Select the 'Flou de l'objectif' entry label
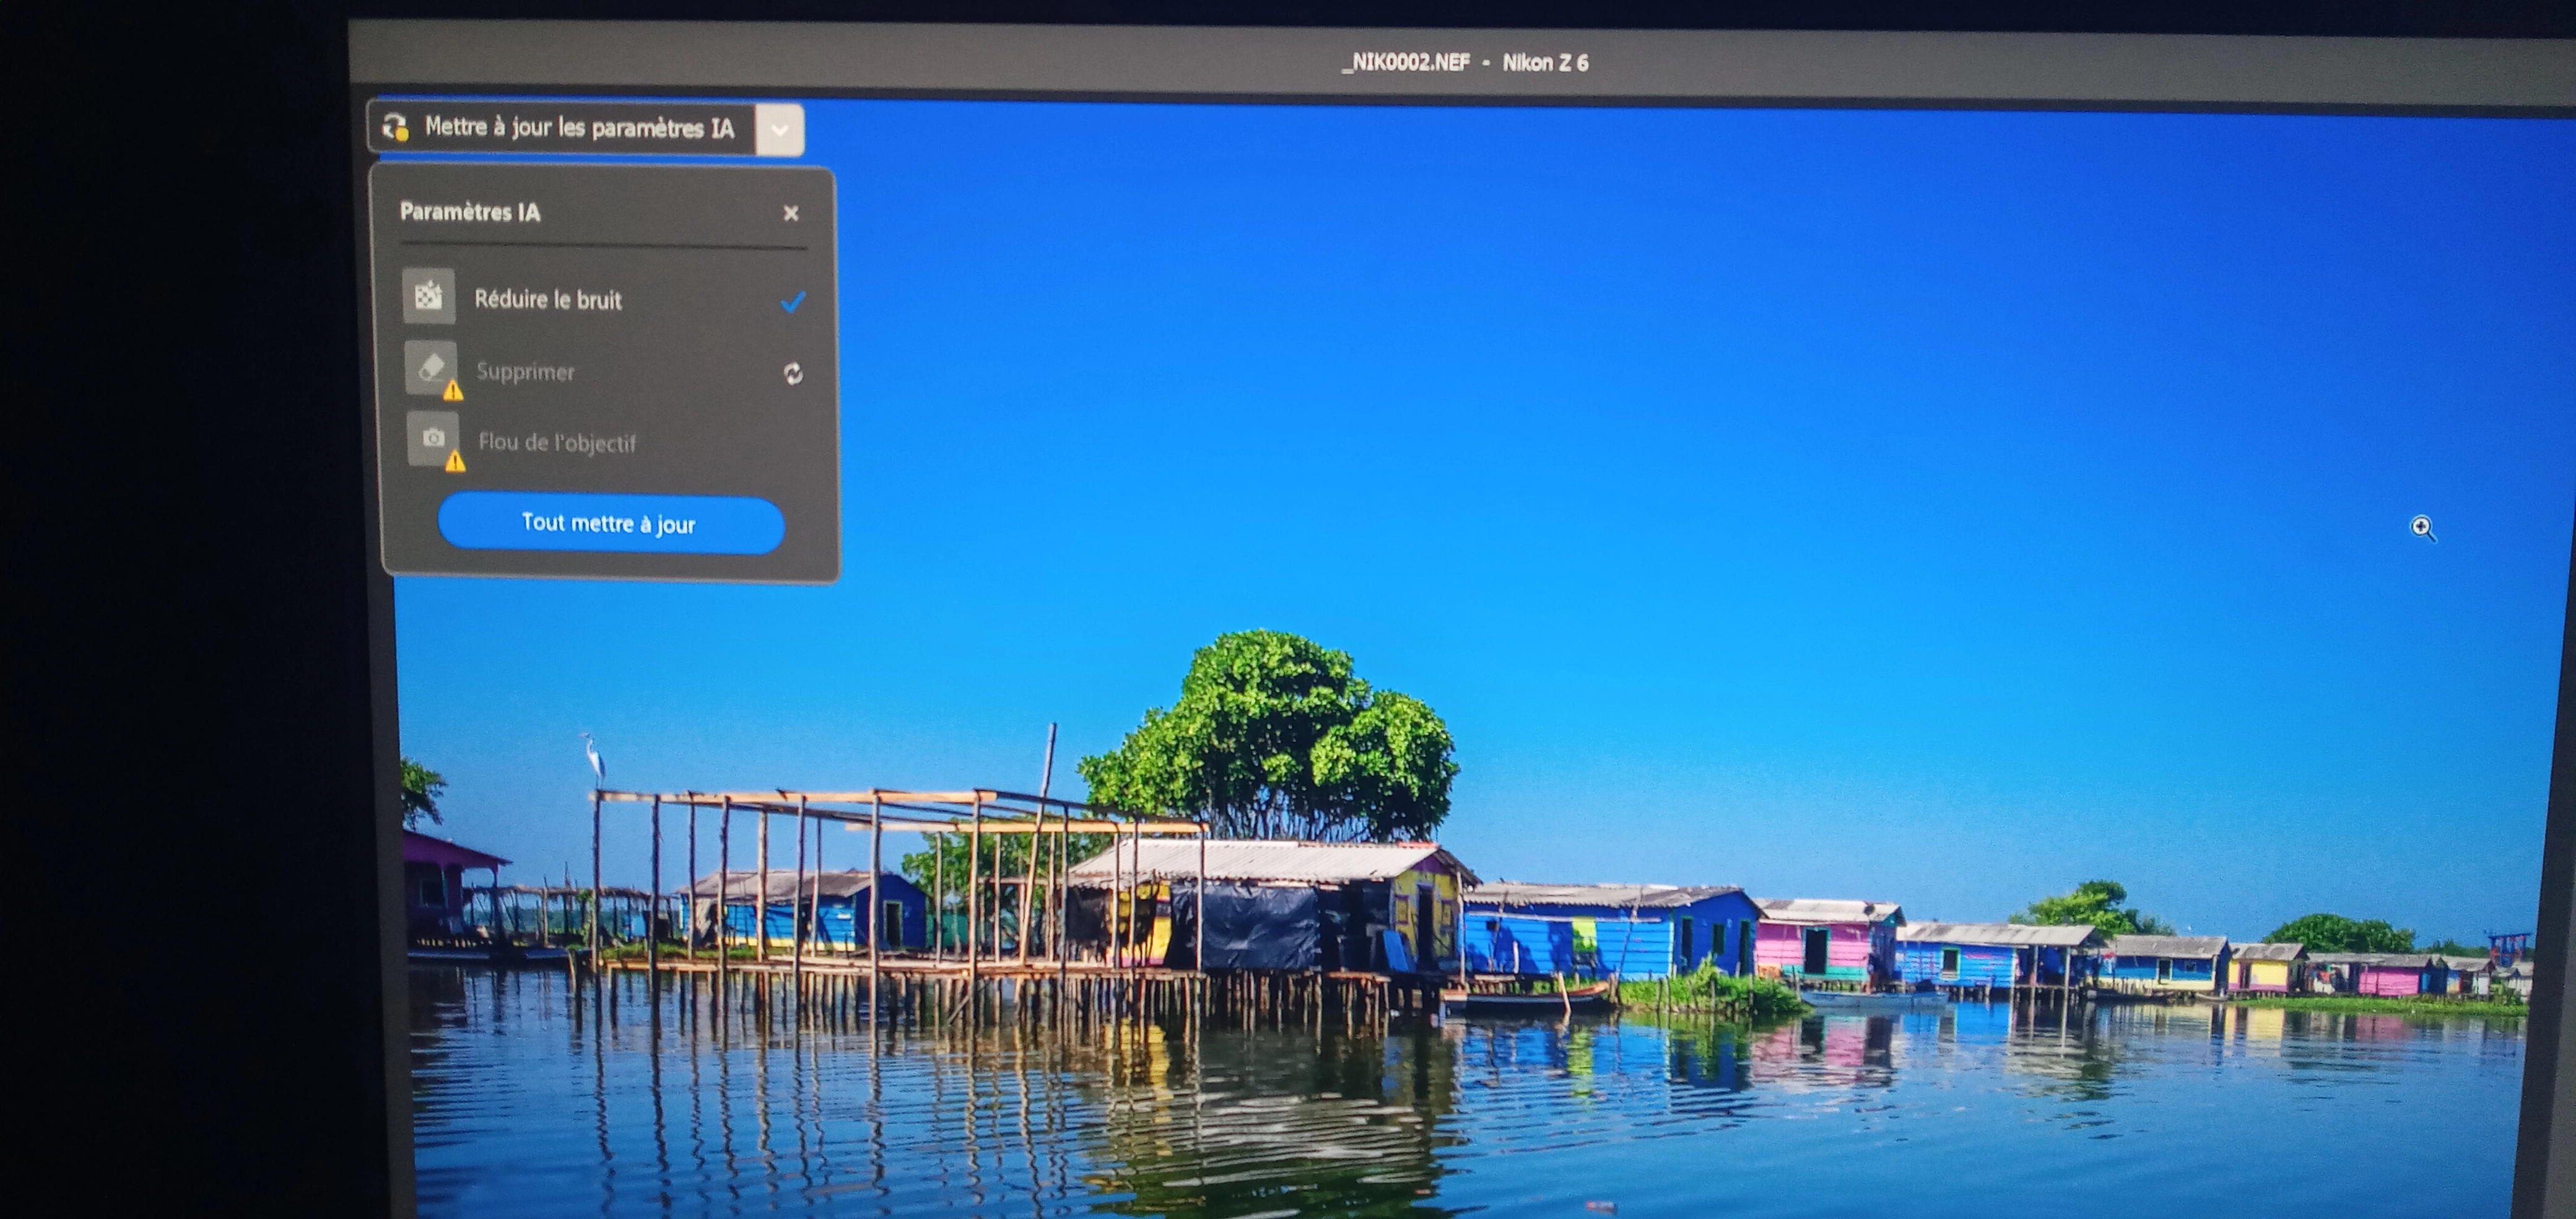Image resolution: width=2576 pixels, height=1219 pixels. tap(556, 443)
